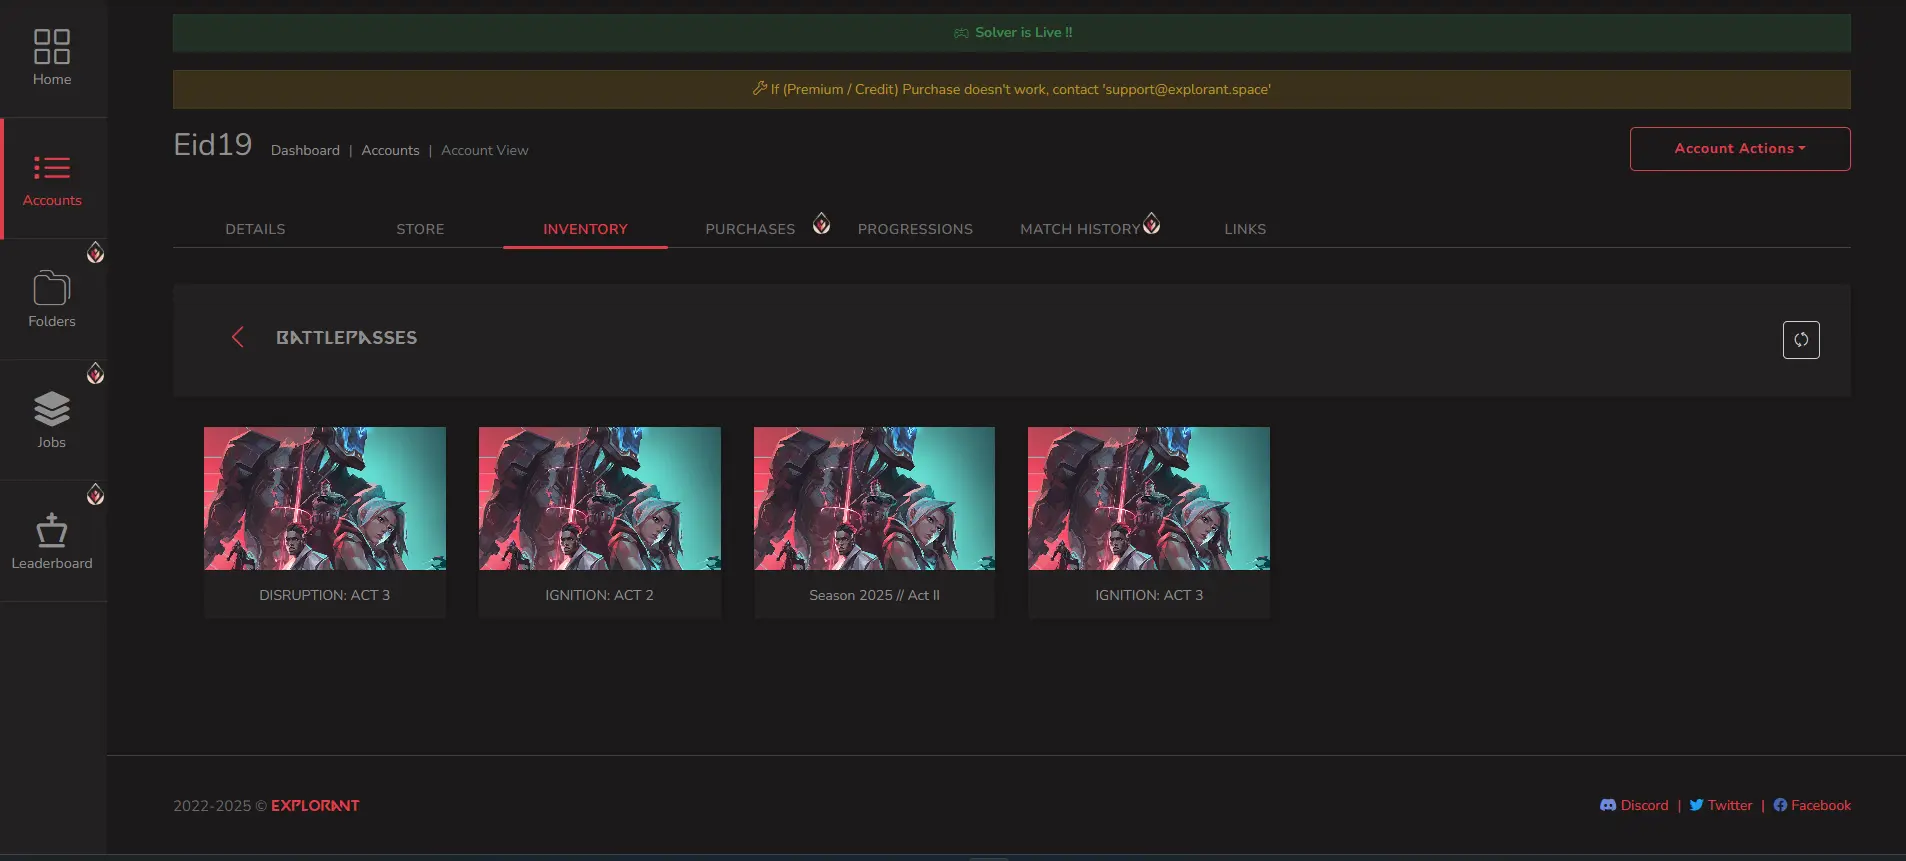
Task: Click the premium badge next to Match History
Action: tap(1152, 224)
